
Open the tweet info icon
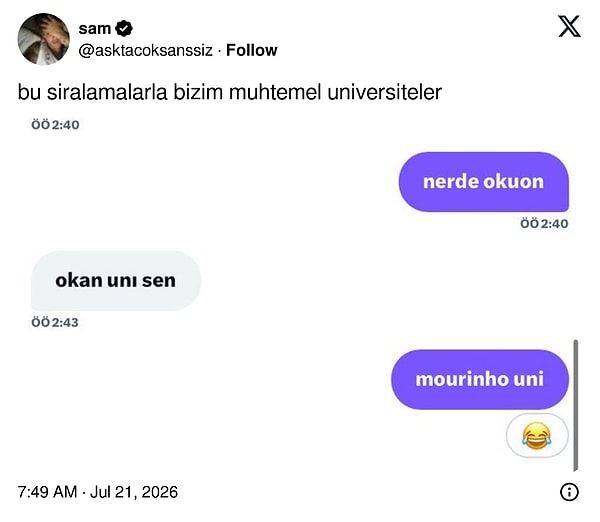569,492
